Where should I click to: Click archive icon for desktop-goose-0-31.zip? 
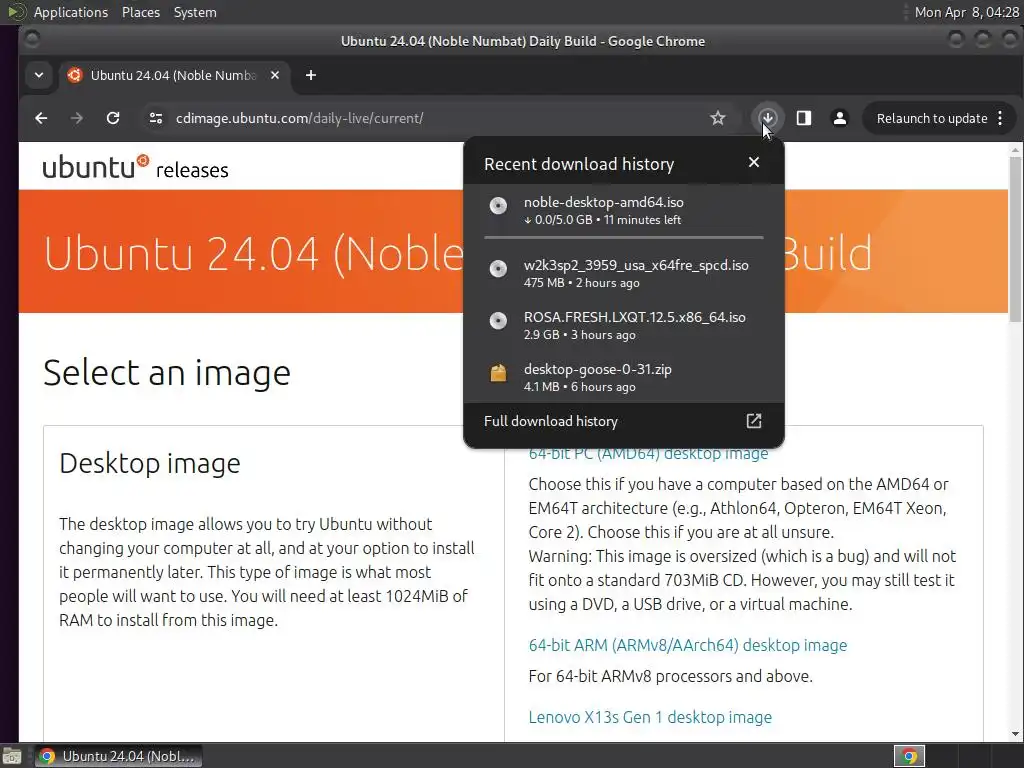click(x=498, y=373)
